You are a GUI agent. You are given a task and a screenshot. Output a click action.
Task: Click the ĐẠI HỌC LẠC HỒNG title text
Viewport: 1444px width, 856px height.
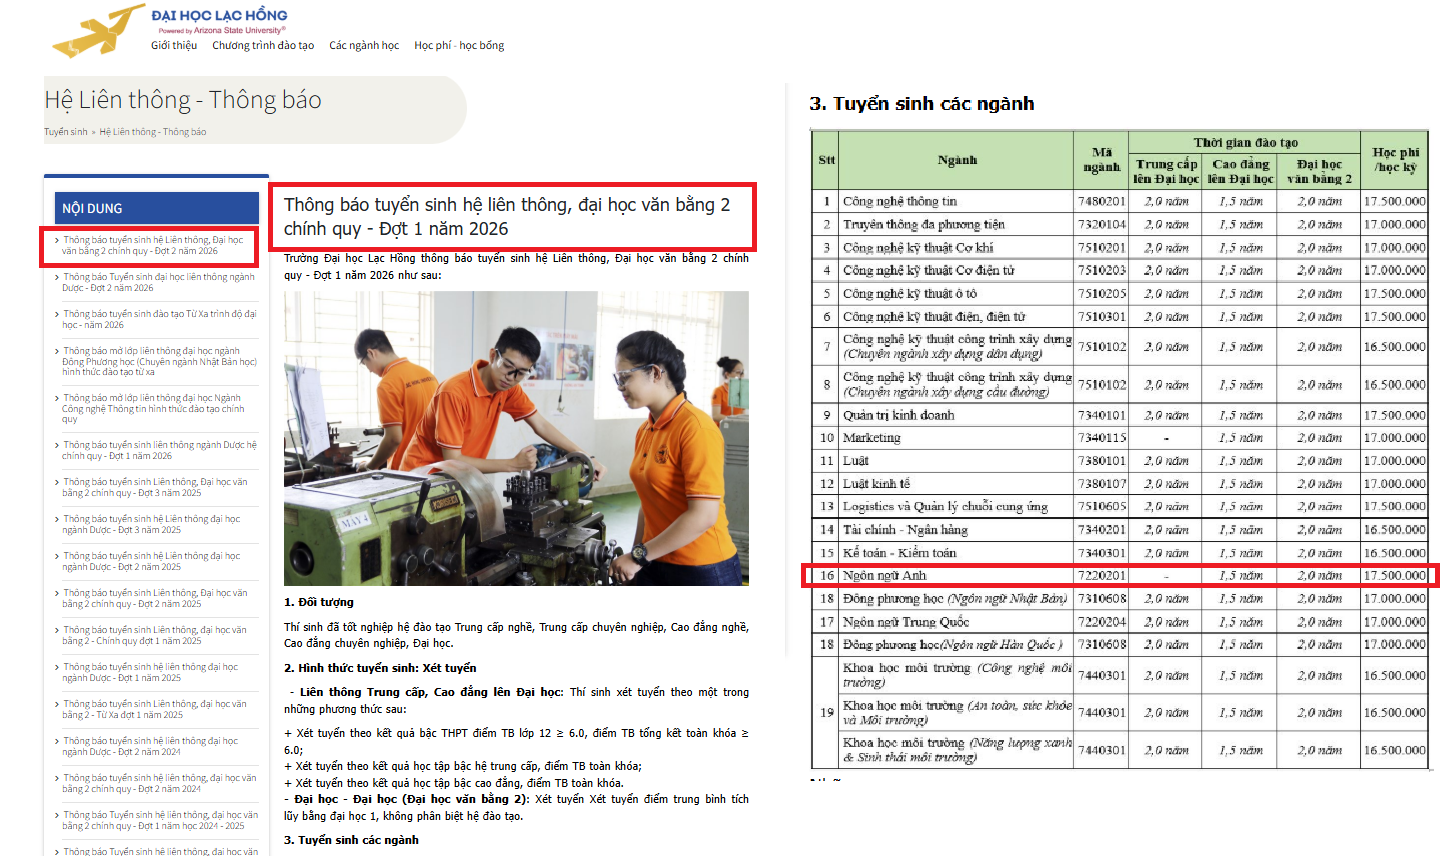[x=219, y=16]
